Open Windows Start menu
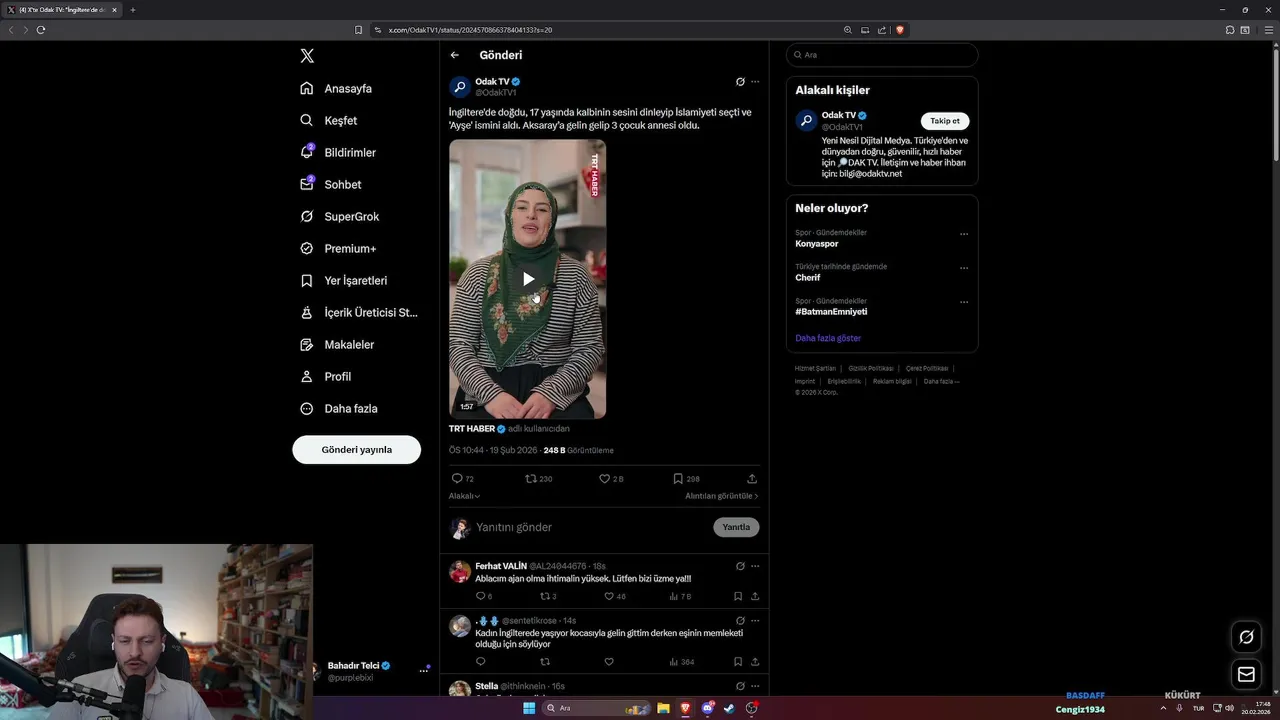 click(529, 708)
